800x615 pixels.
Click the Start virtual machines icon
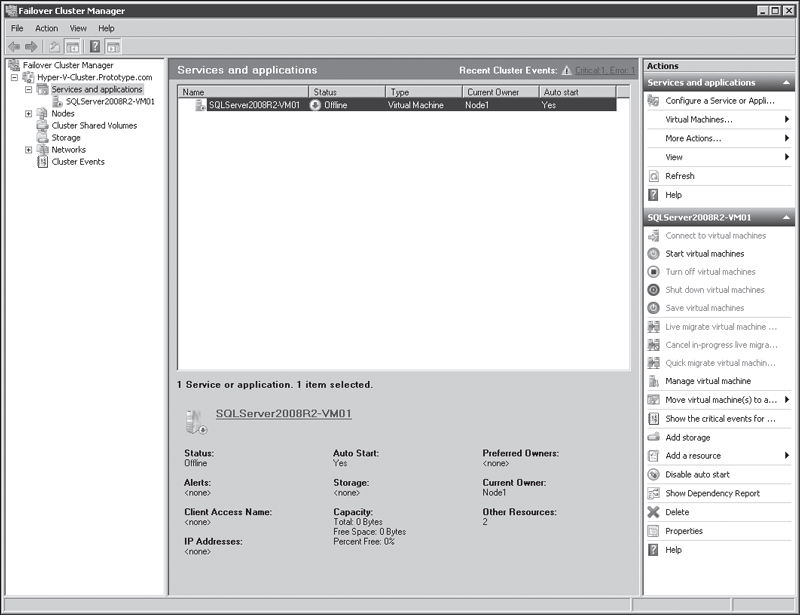654,254
